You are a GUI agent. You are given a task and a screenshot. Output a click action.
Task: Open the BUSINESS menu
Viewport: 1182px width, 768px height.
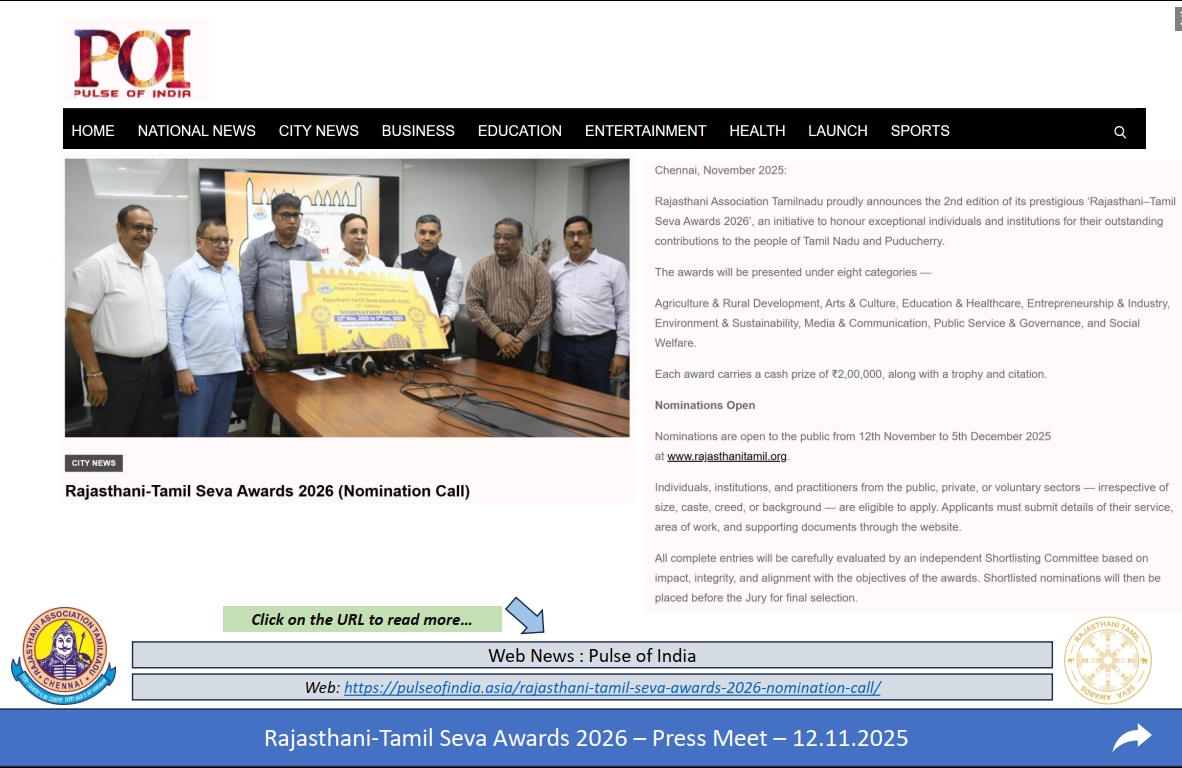[418, 131]
